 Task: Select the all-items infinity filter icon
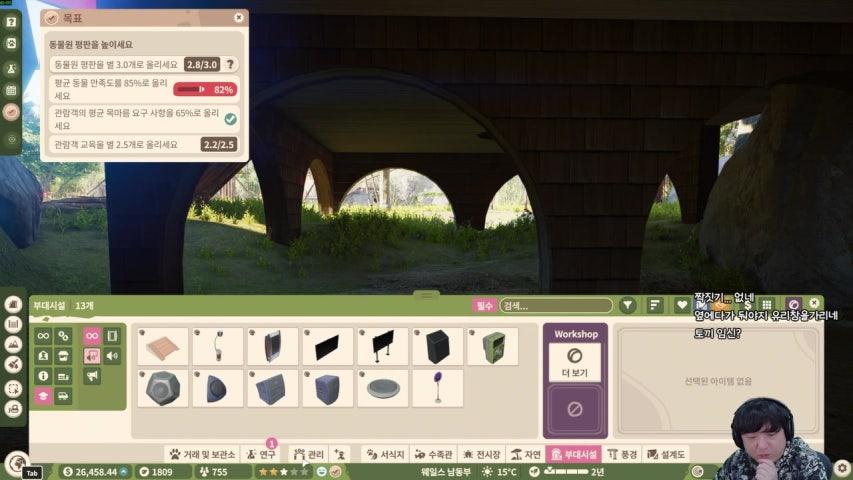(43, 336)
